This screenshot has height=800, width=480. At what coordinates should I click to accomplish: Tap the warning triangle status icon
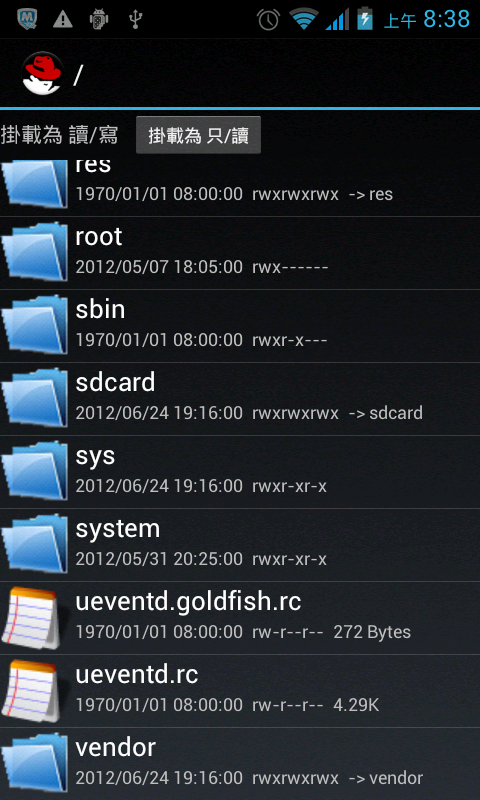pyautogui.click(x=63, y=19)
